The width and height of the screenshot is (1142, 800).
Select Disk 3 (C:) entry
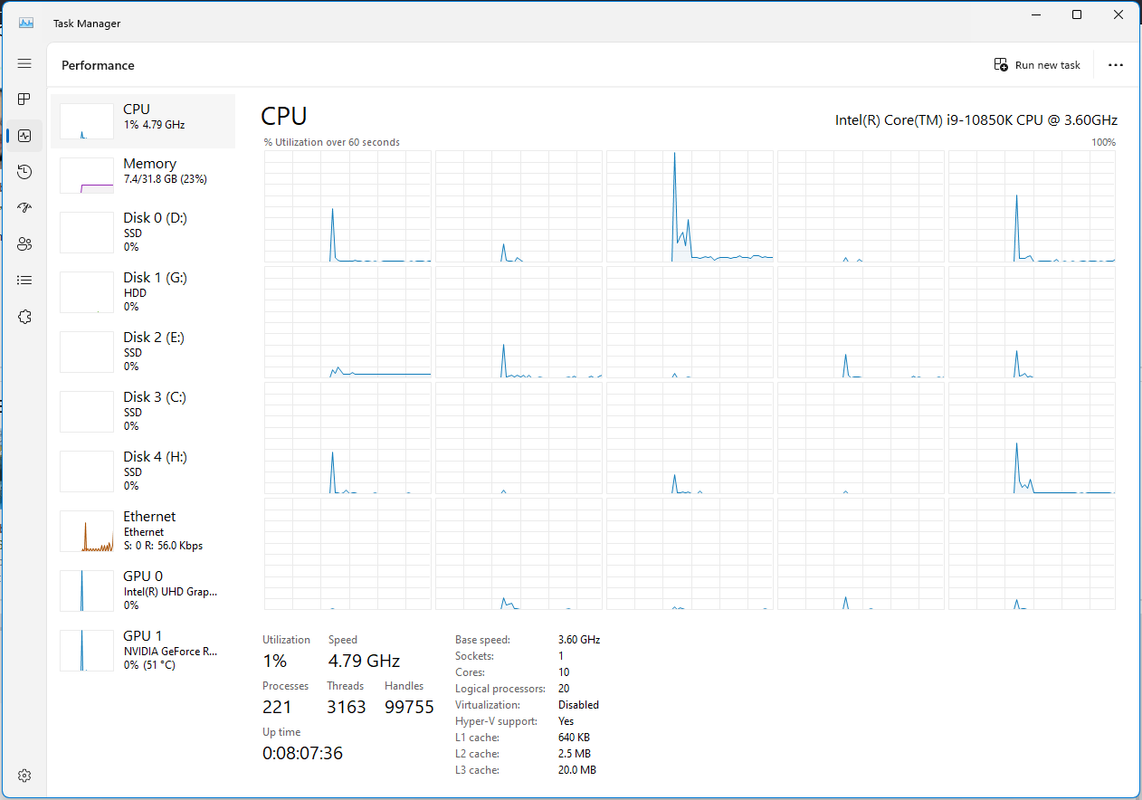[x=143, y=411]
